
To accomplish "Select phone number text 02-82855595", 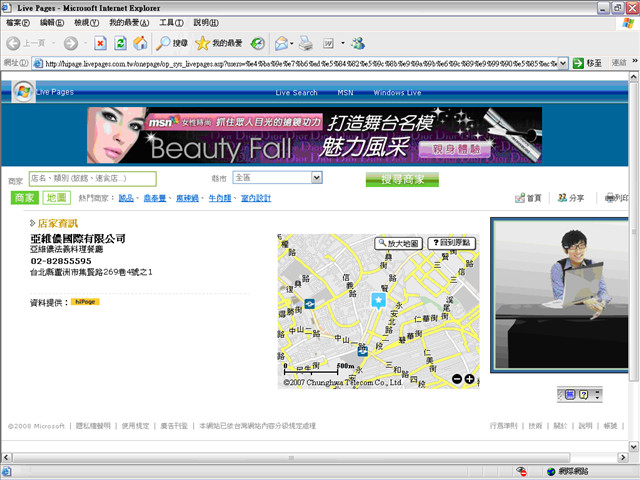I will pos(61,261).
